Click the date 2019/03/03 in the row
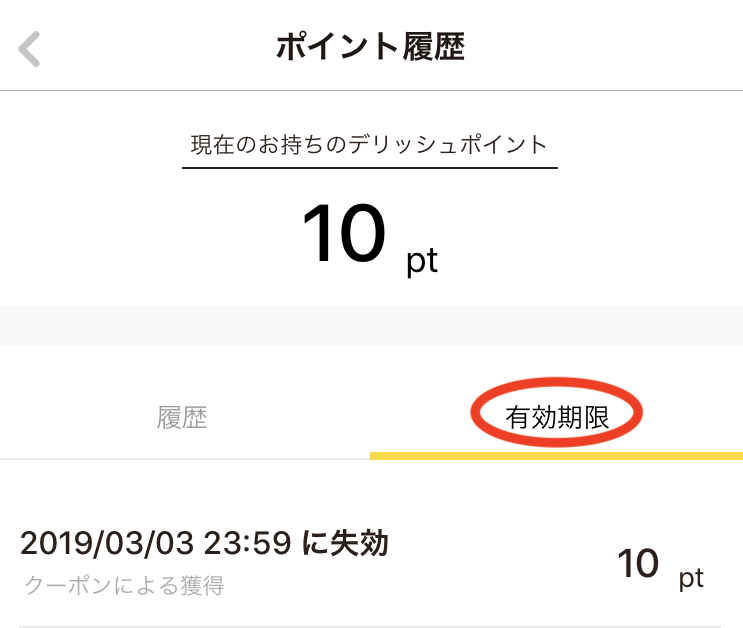This screenshot has width=743, height=628. click(107, 543)
